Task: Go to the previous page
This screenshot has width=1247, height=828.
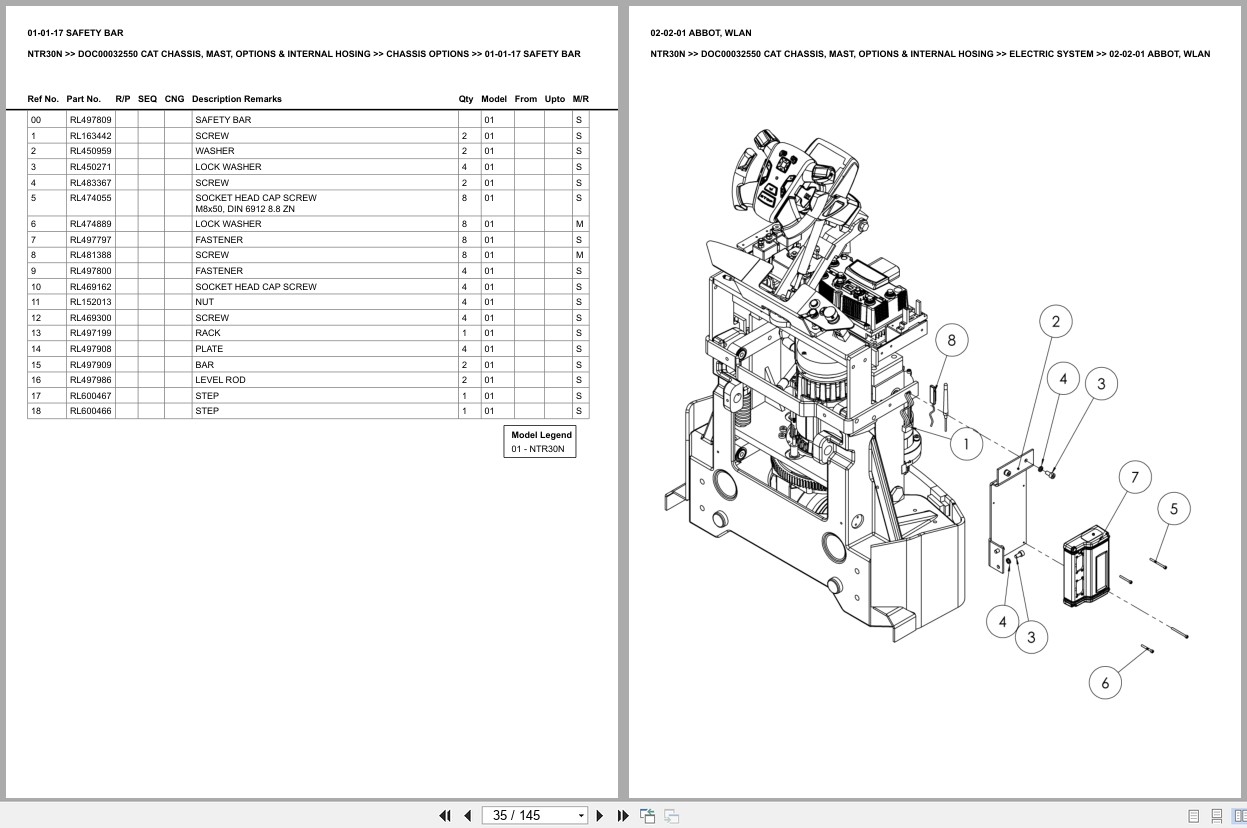Action: [467, 815]
